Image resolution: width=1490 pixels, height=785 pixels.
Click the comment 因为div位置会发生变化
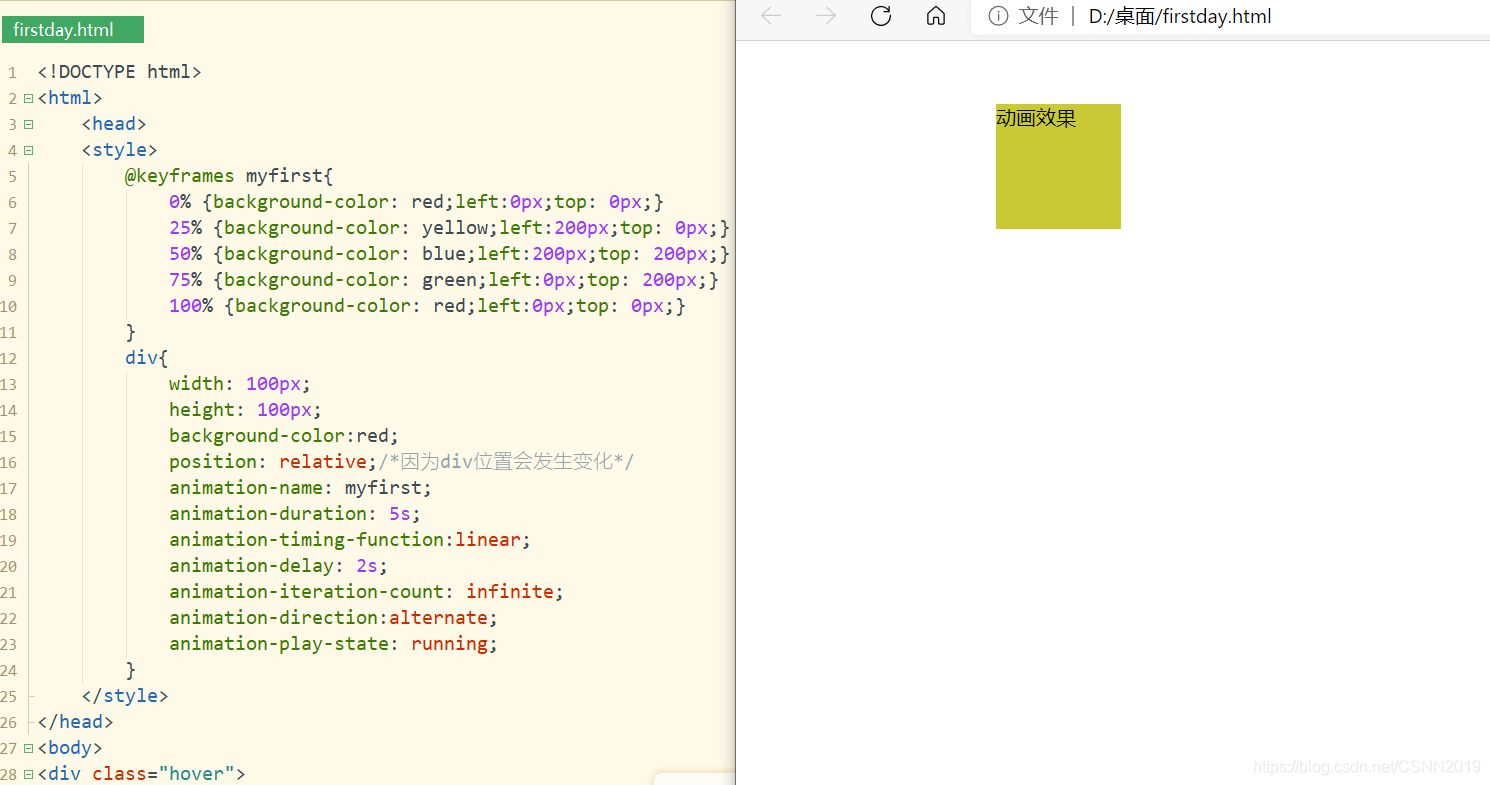click(x=506, y=462)
